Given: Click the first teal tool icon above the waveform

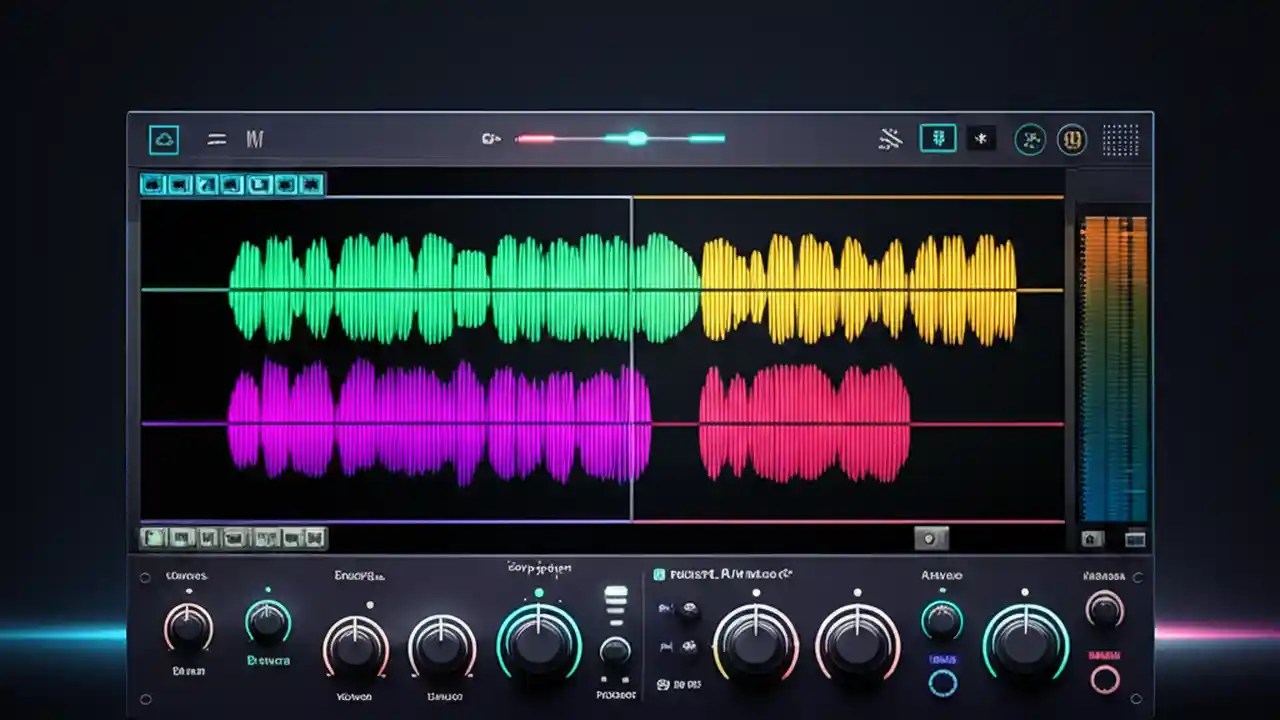Looking at the screenshot, I should click(x=151, y=184).
